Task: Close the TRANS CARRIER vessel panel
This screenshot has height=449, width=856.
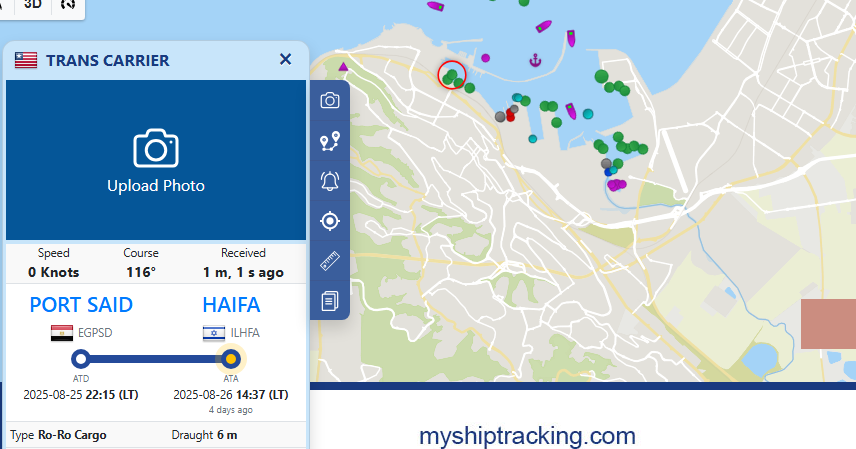Action: 285,59
